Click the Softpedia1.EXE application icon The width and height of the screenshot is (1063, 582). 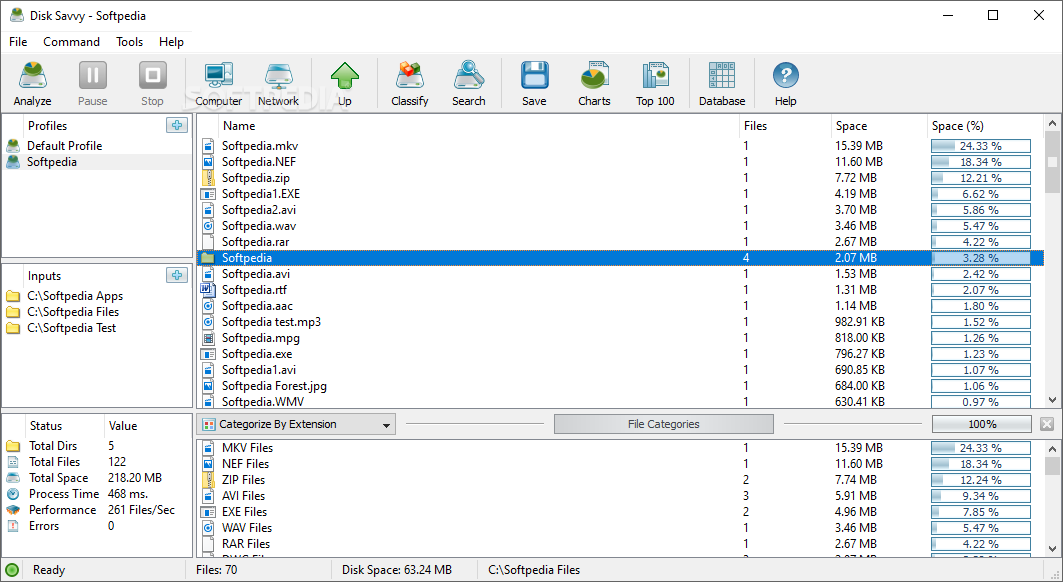208,194
